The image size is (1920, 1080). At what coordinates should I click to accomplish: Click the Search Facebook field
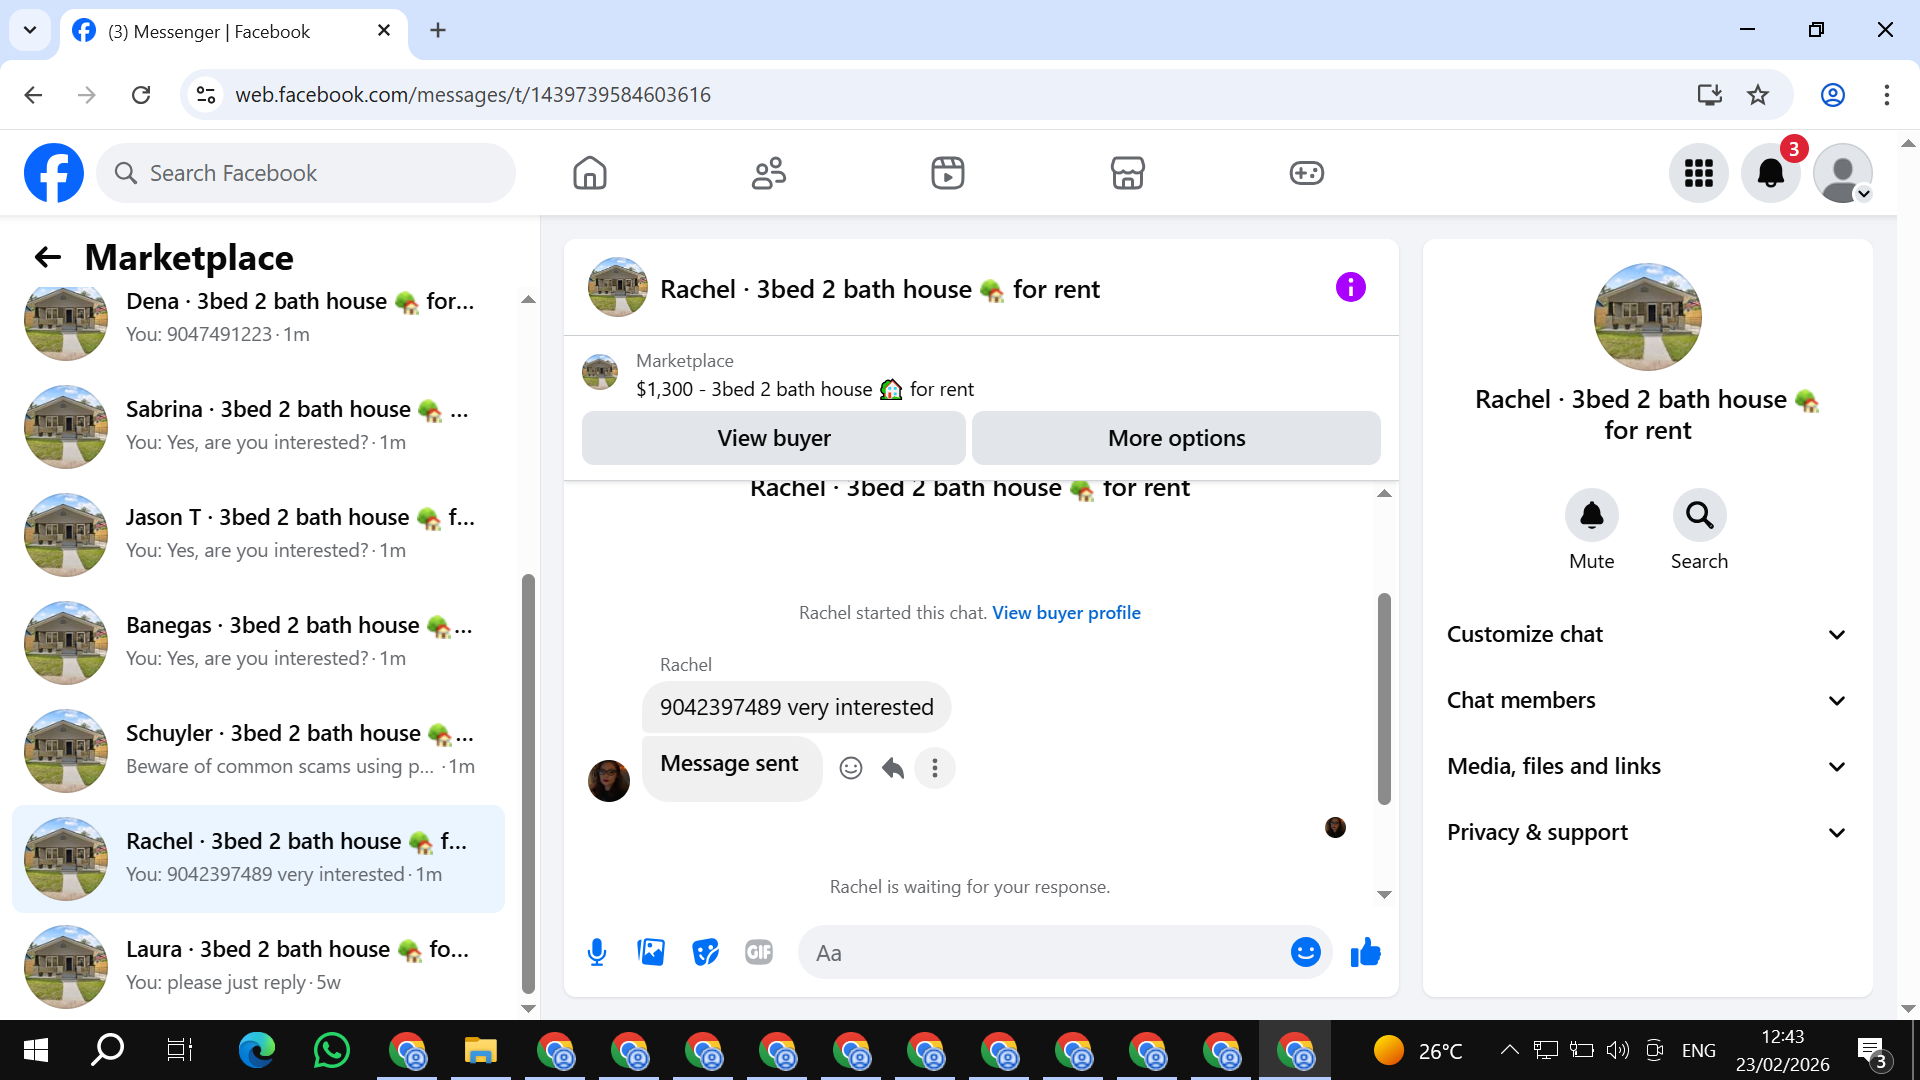click(306, 173)
